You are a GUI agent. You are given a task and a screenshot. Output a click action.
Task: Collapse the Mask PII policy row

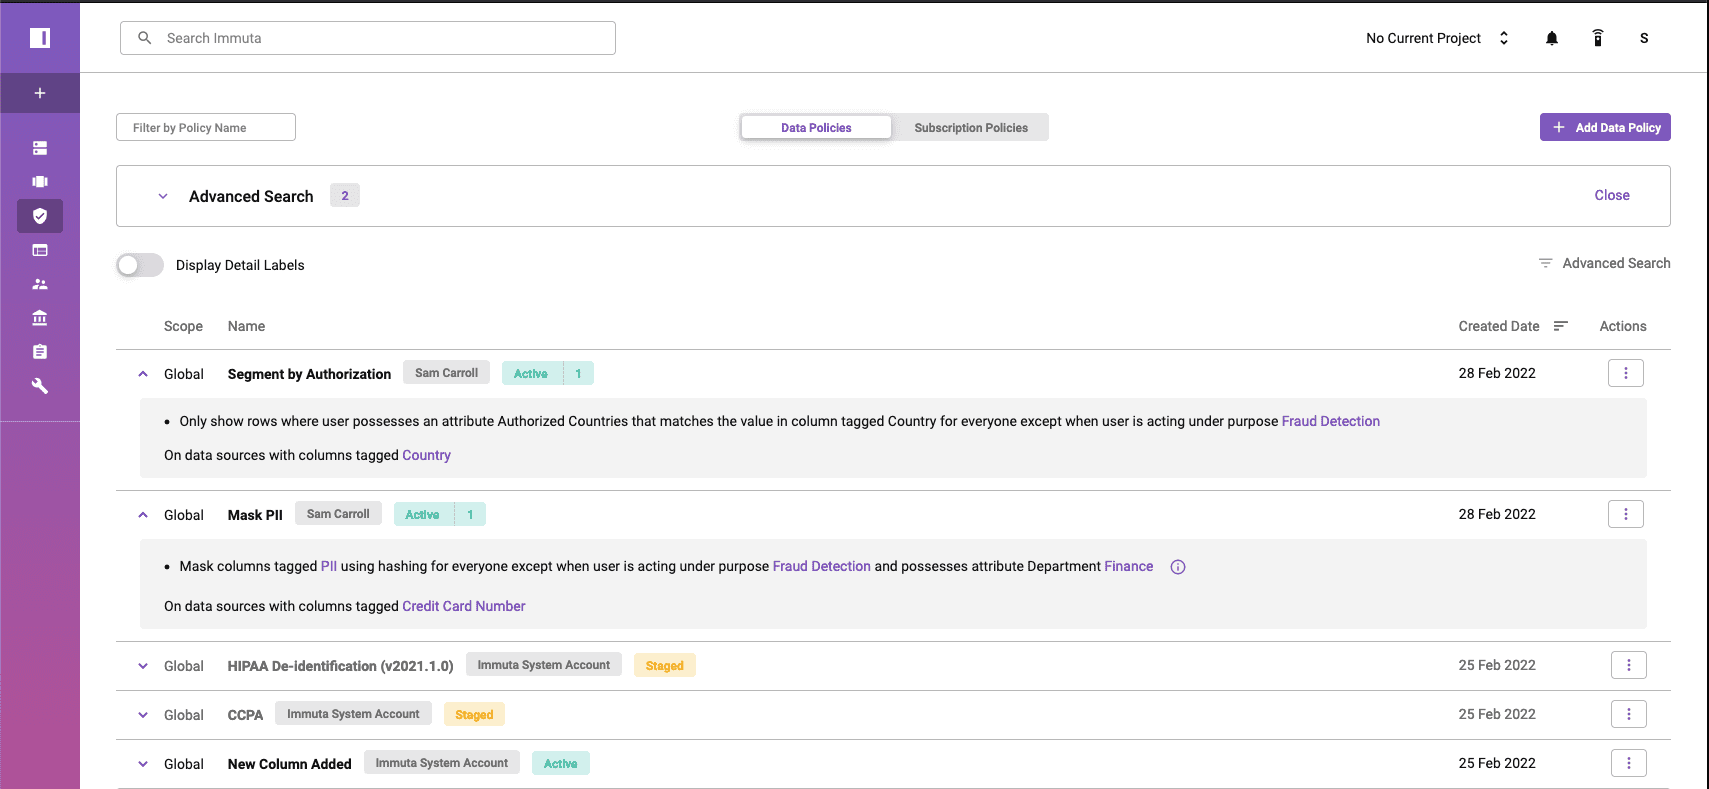point(143,515)
